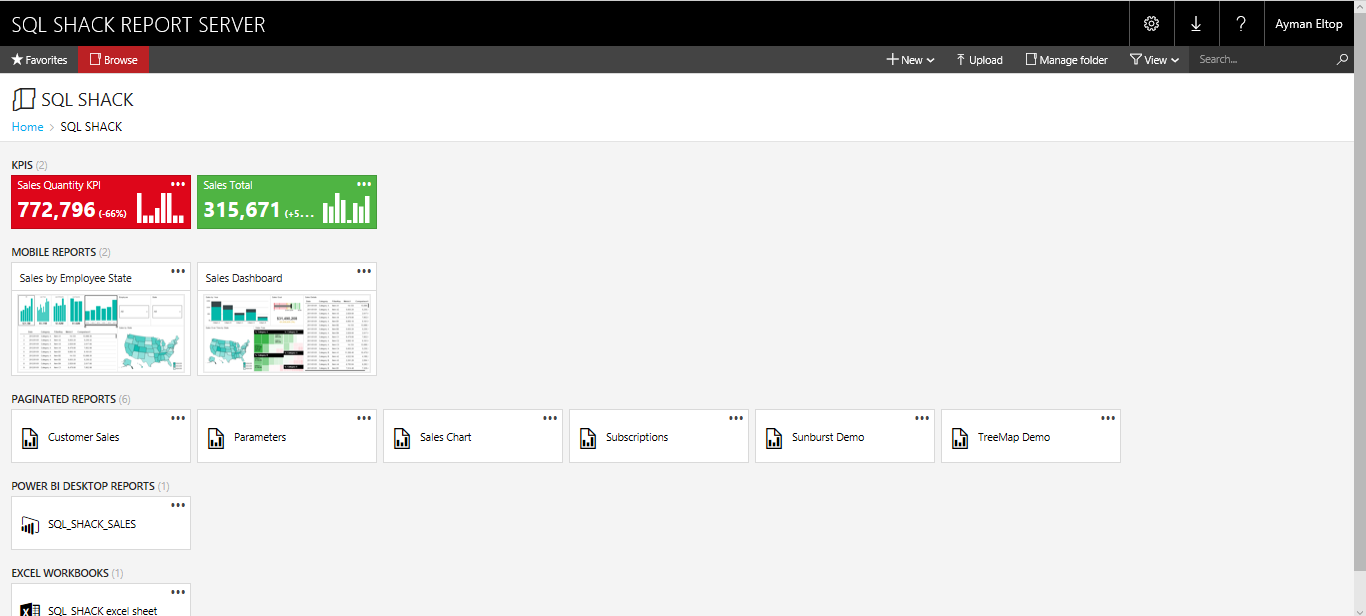The height and width of the screenshot is (616, 1366).
Task: Open the Subscriptions report name
Action: pos(637,438)
